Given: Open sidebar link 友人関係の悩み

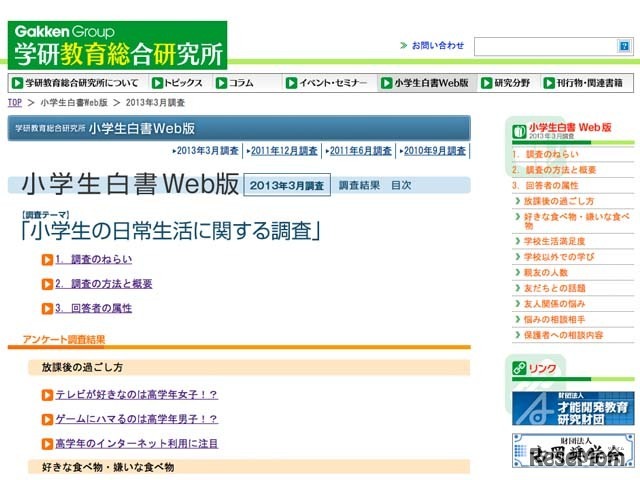Looking at the screenshot, I should 555,304.
